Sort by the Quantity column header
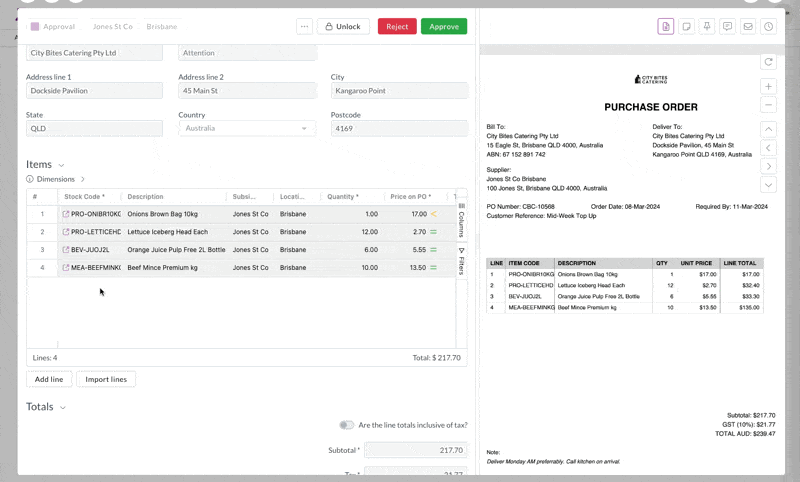 tap(343, 197)
